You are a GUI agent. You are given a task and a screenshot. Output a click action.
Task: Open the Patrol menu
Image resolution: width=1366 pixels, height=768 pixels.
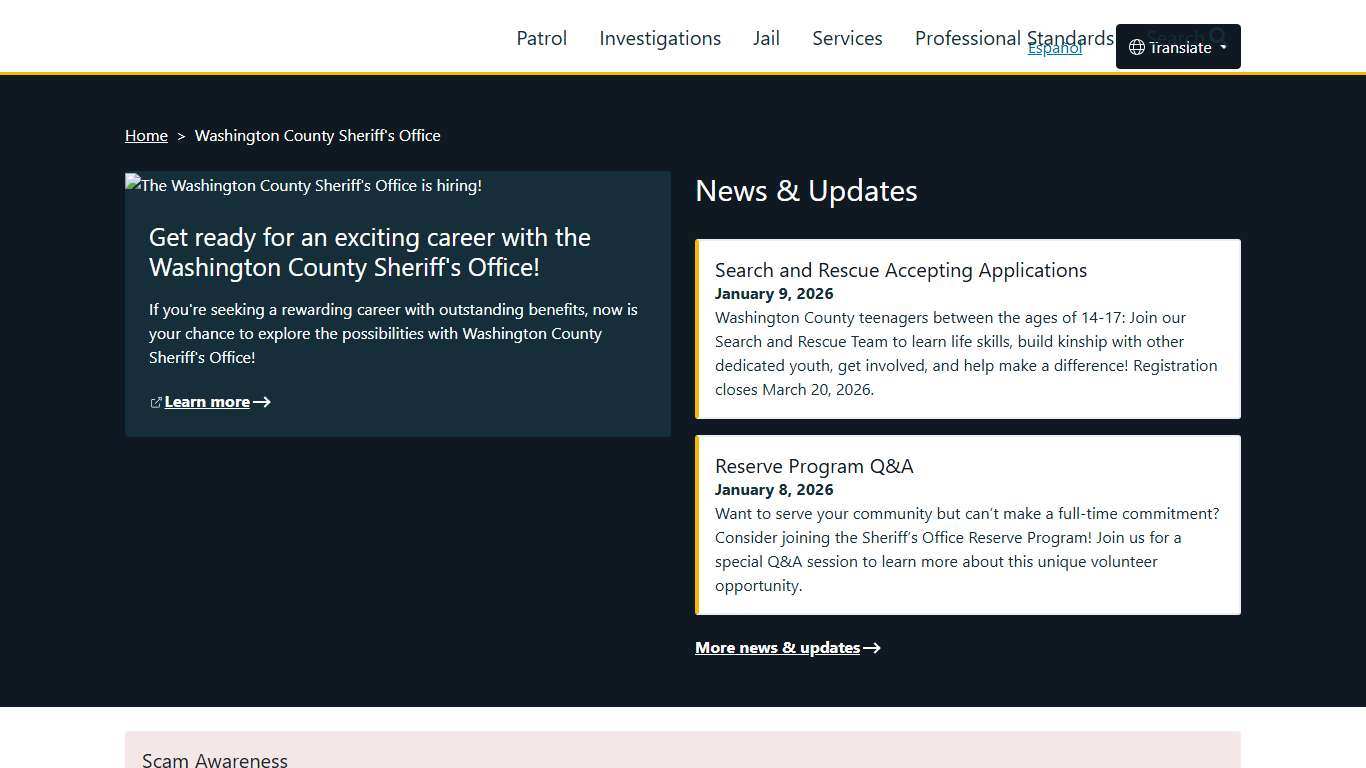point(541,38)
